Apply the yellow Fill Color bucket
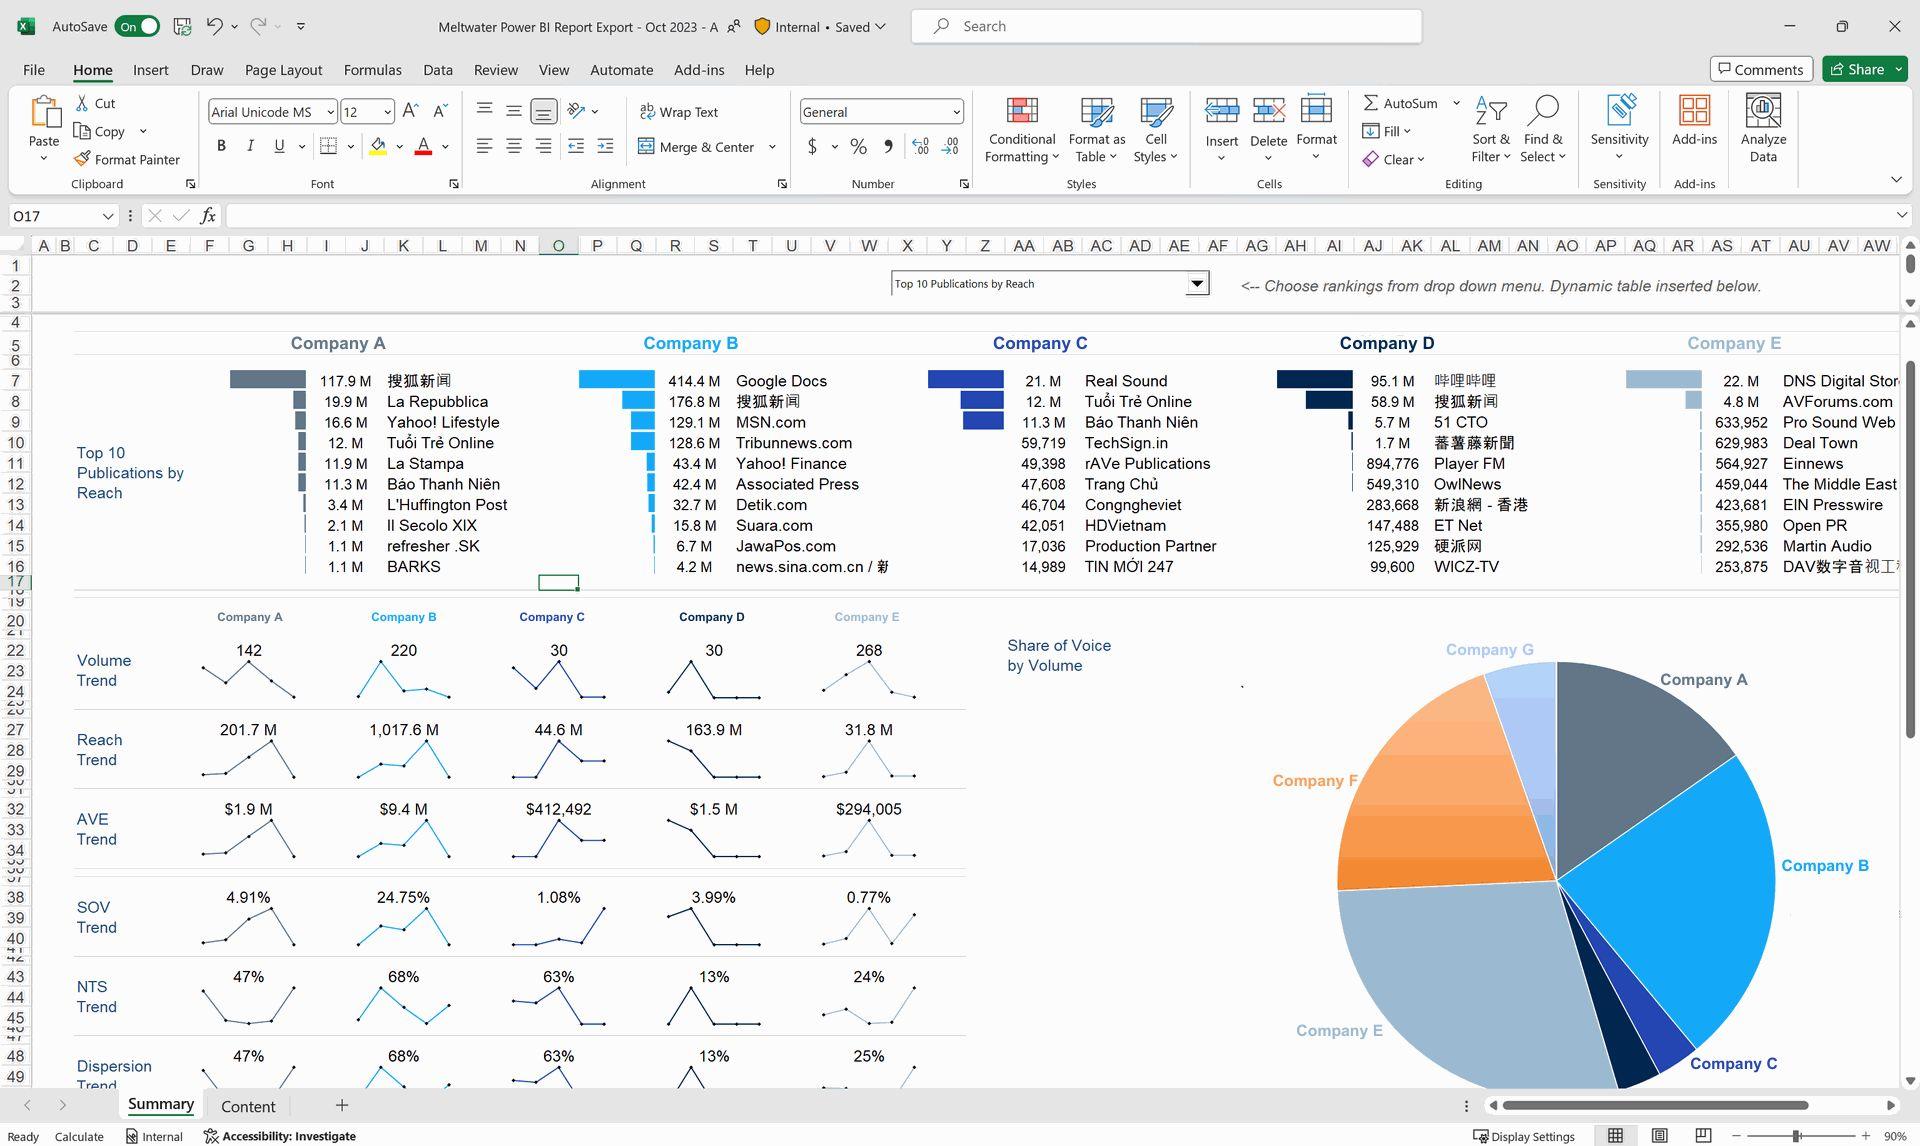This screenshot has width=1920, height=1146. click(378, 146)
